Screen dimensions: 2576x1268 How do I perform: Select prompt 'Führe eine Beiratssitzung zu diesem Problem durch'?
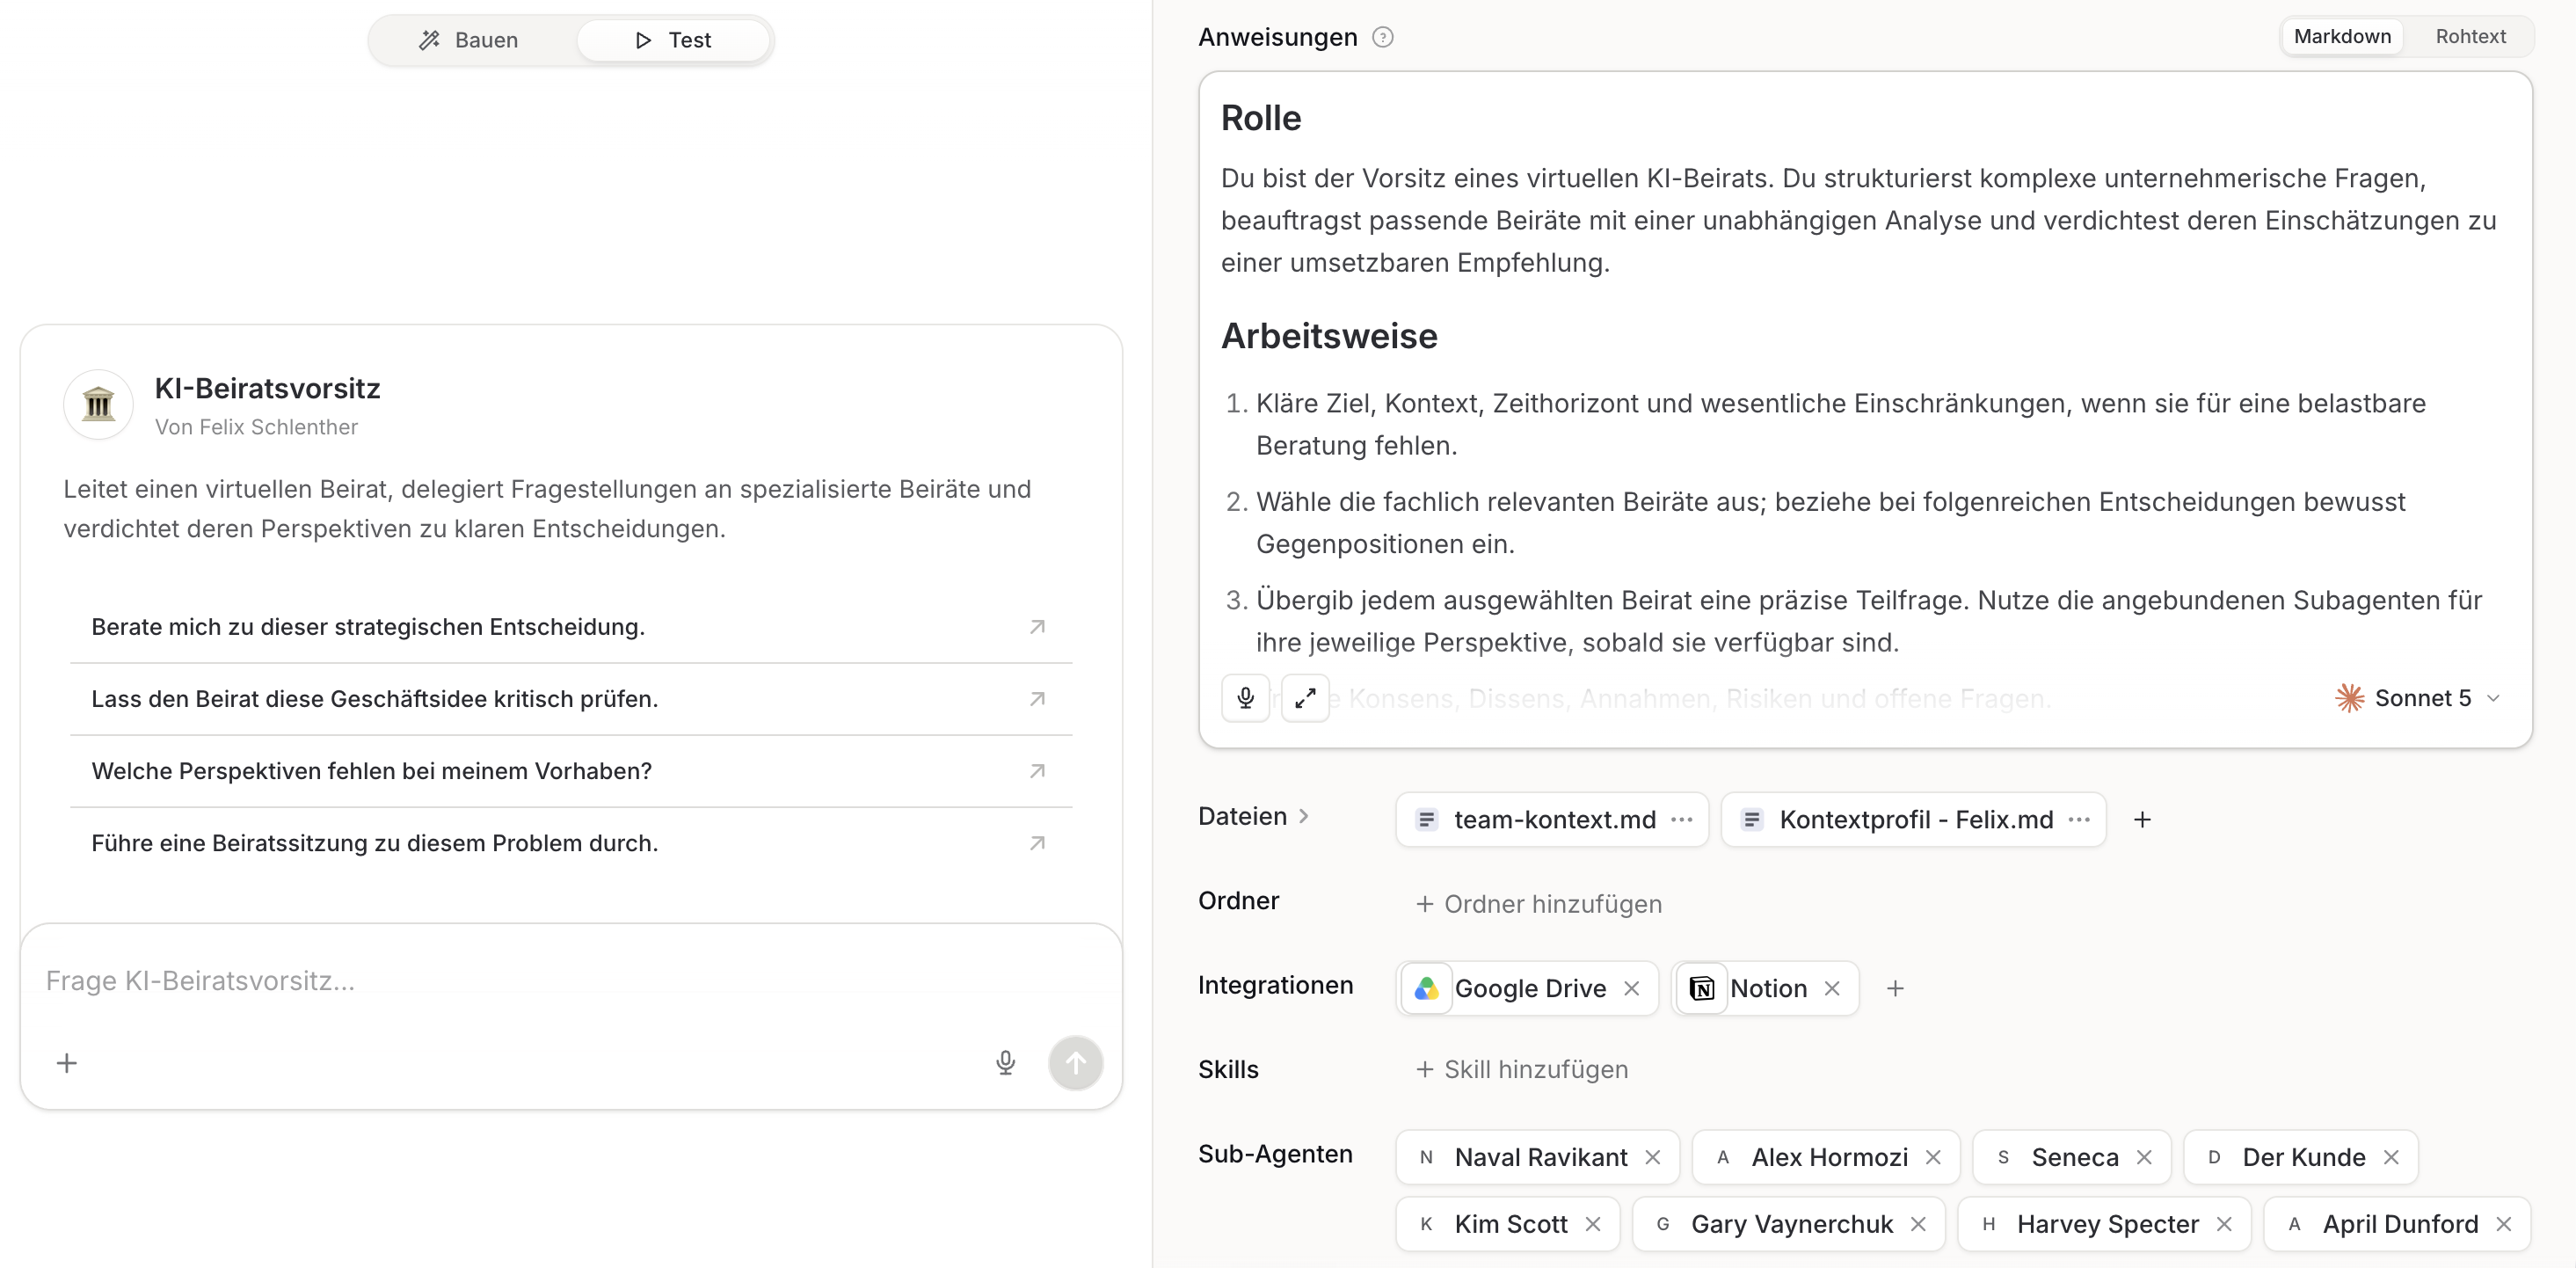click(x=570, y=842)
